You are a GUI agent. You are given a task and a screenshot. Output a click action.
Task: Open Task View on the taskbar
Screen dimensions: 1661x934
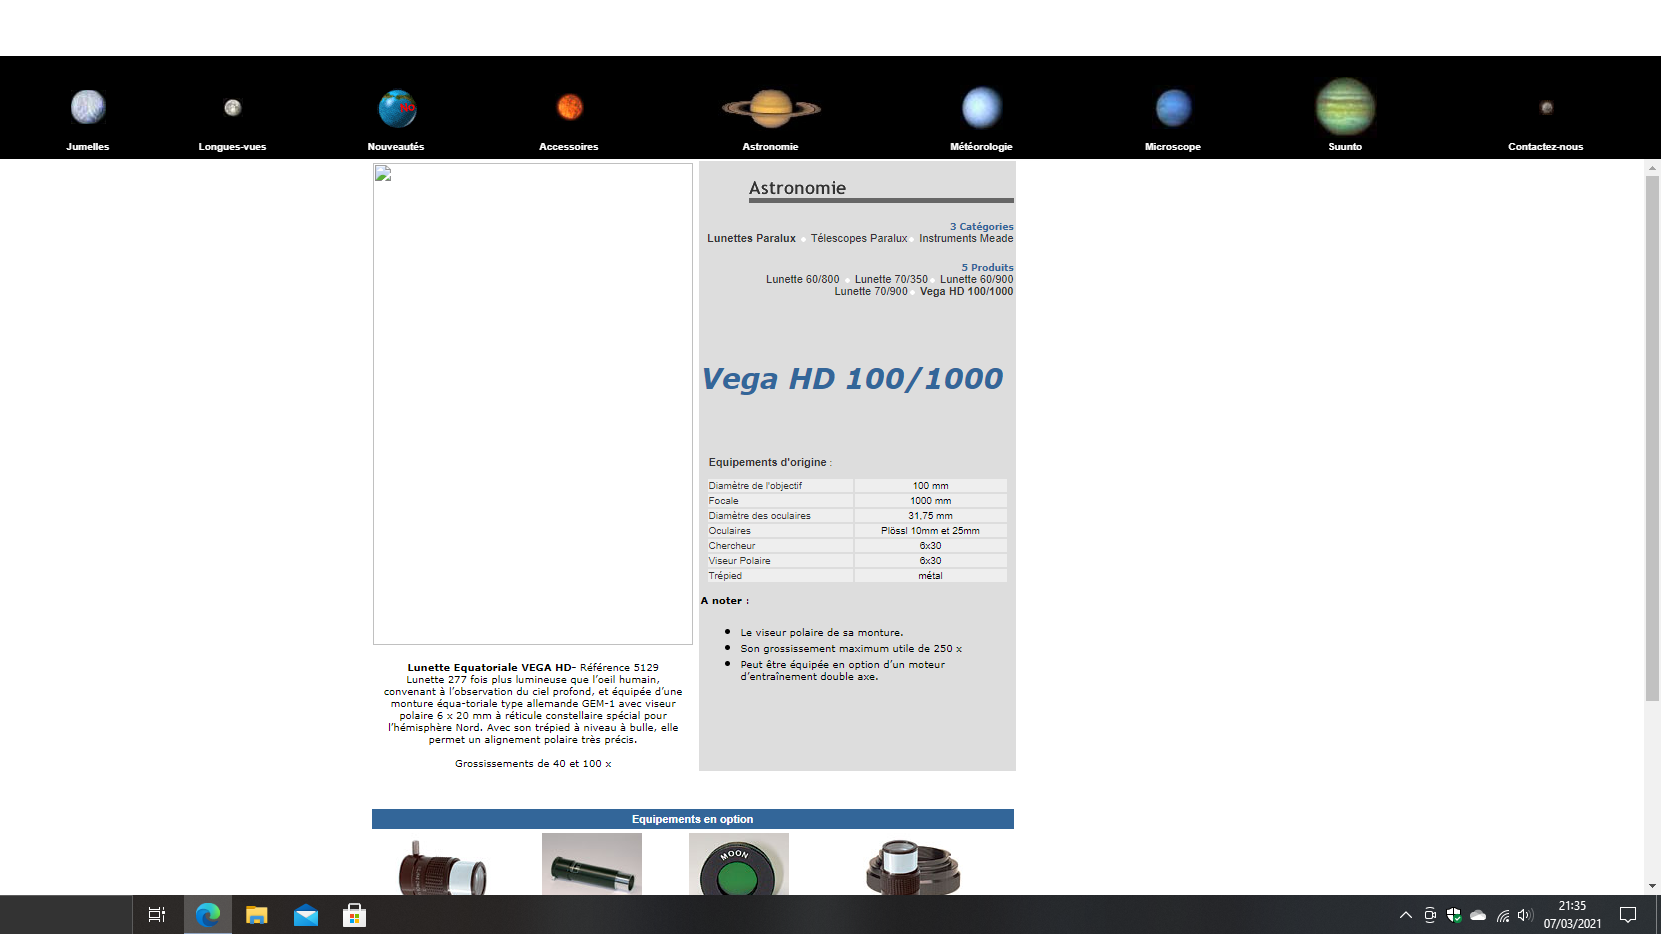(x=157, y=915)
